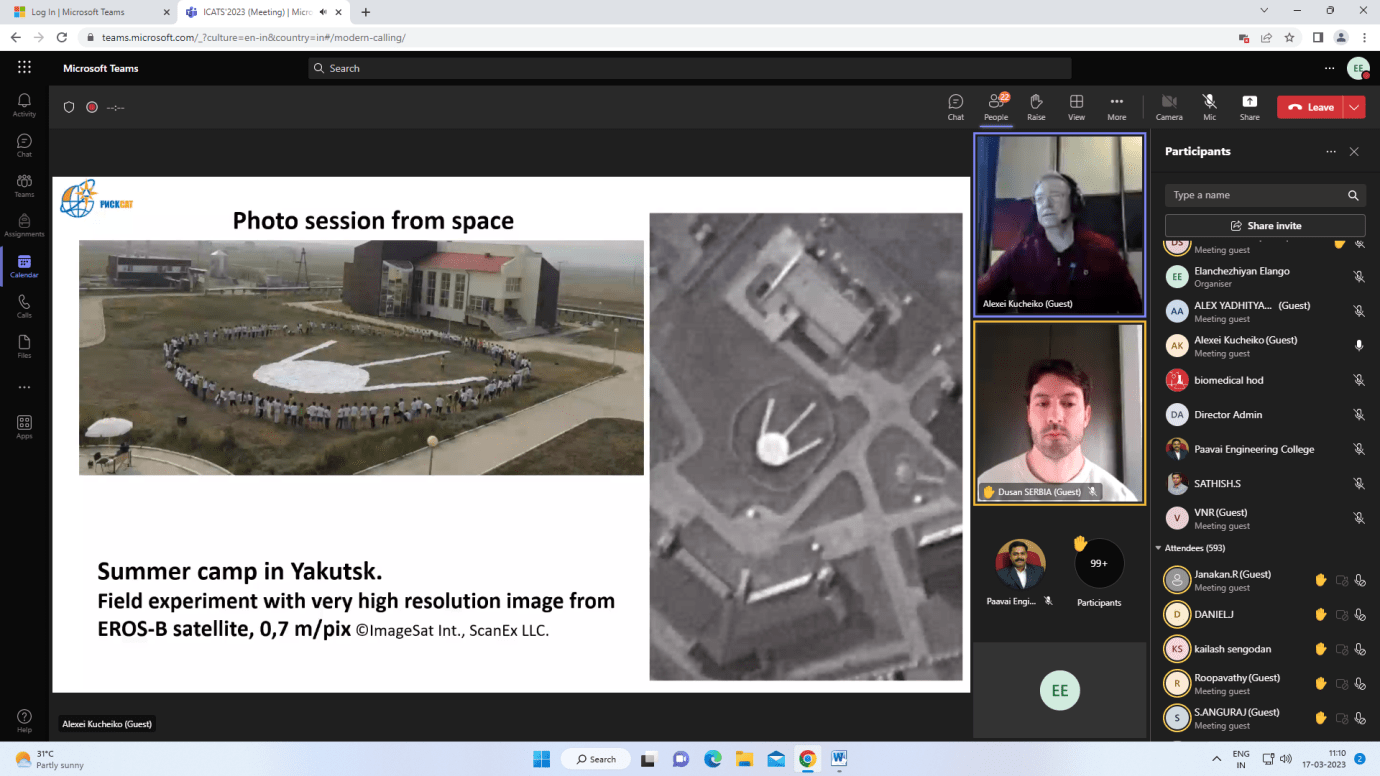Toggle the People participants panel
1380x776 pixels.
pyautogui.click(x=996, y=106)
